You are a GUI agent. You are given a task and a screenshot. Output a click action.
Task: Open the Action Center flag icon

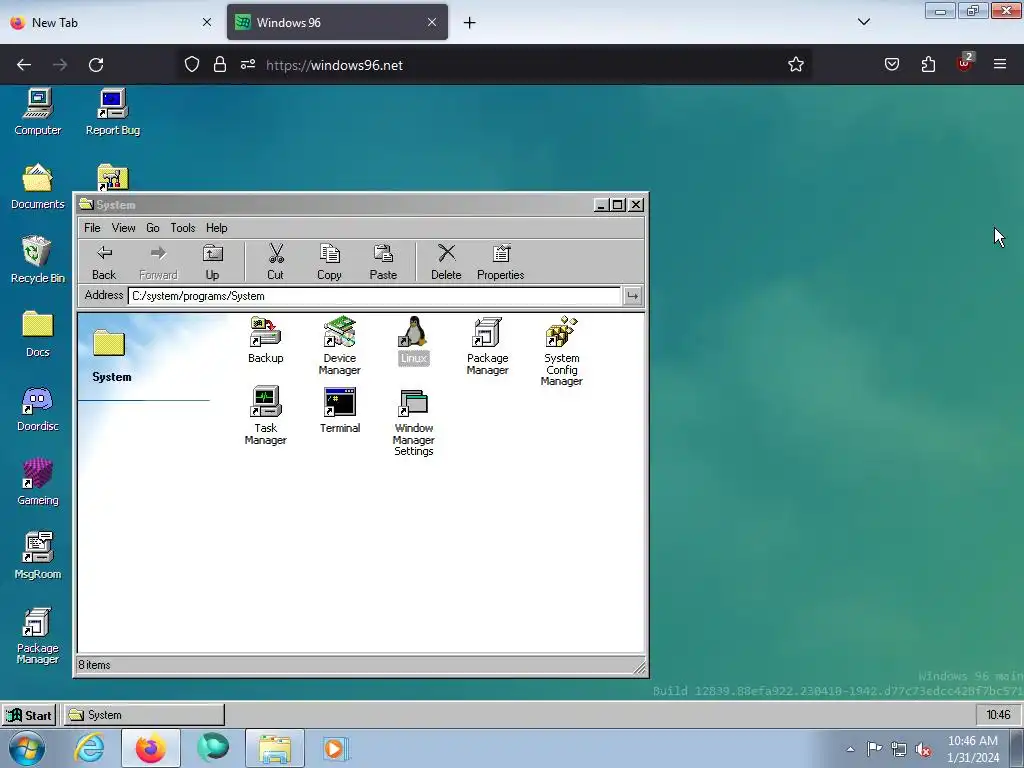coord(874,749)
